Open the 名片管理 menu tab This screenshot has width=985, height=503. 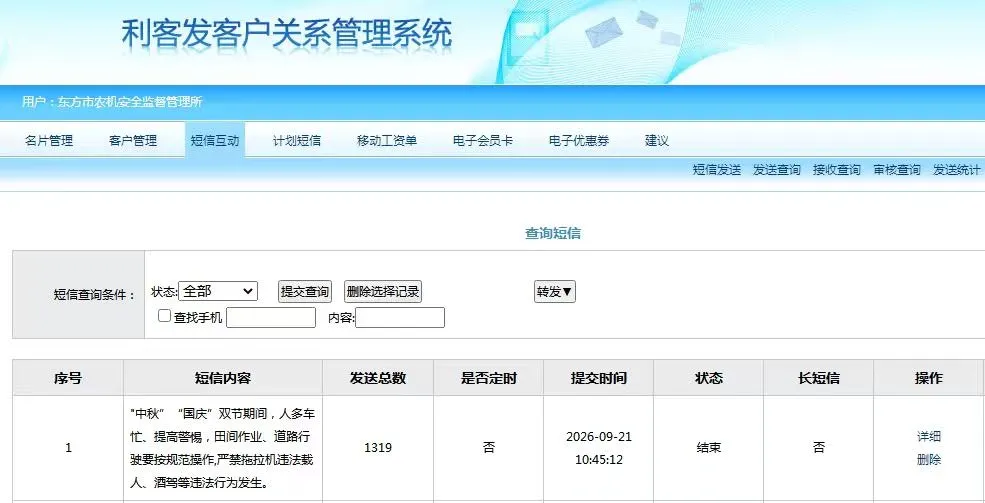[49, 141]
